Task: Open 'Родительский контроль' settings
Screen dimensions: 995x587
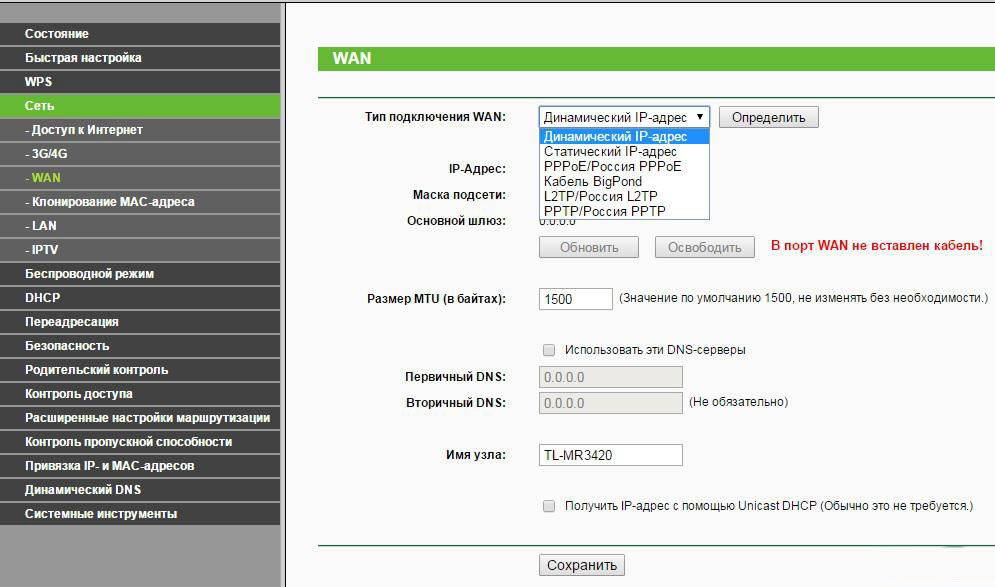Action: pyautogui.click(x=96, y=370)
